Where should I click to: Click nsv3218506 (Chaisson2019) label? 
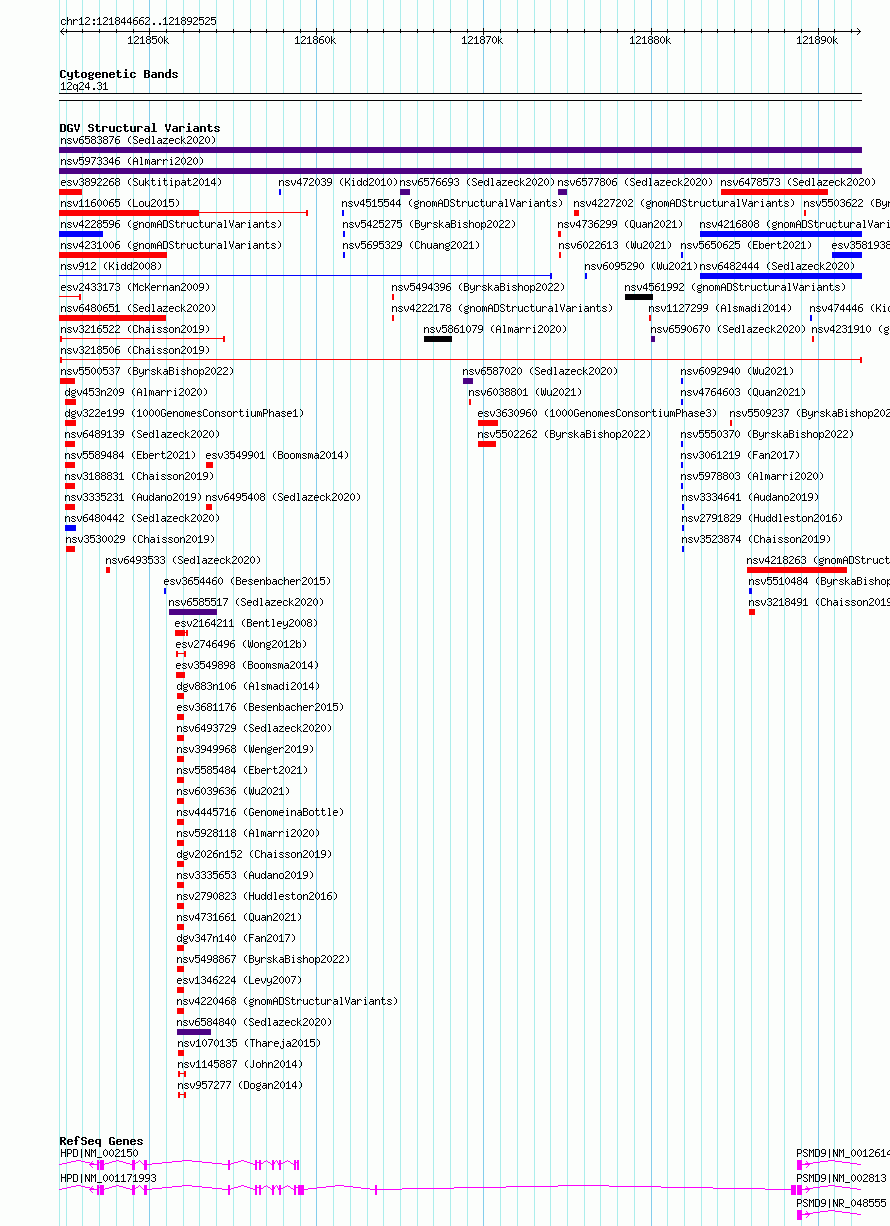click(135, 350)
